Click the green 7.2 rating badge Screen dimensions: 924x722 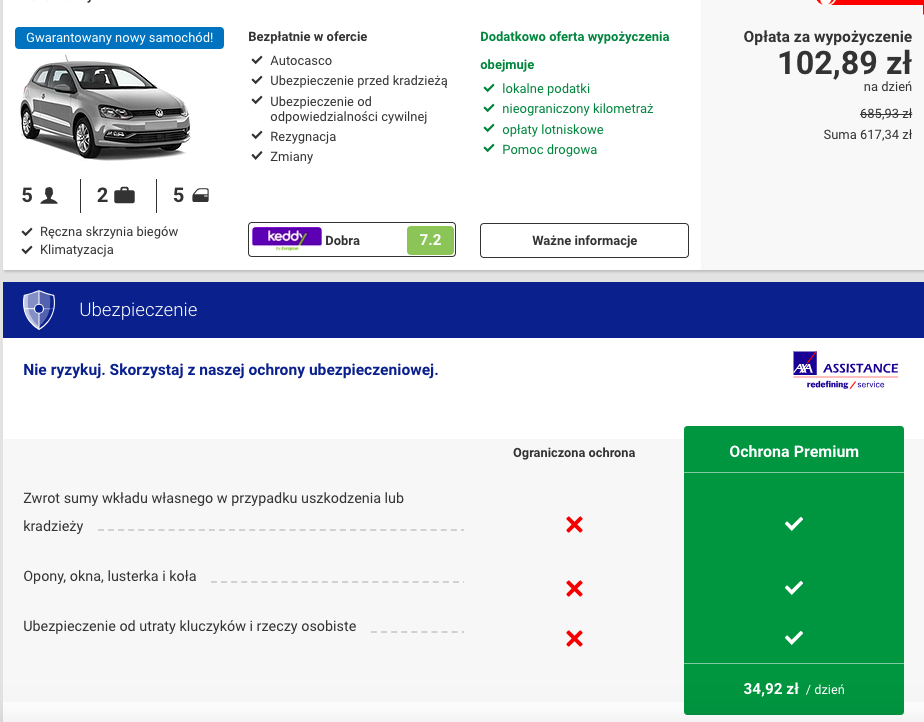point(430,240)
